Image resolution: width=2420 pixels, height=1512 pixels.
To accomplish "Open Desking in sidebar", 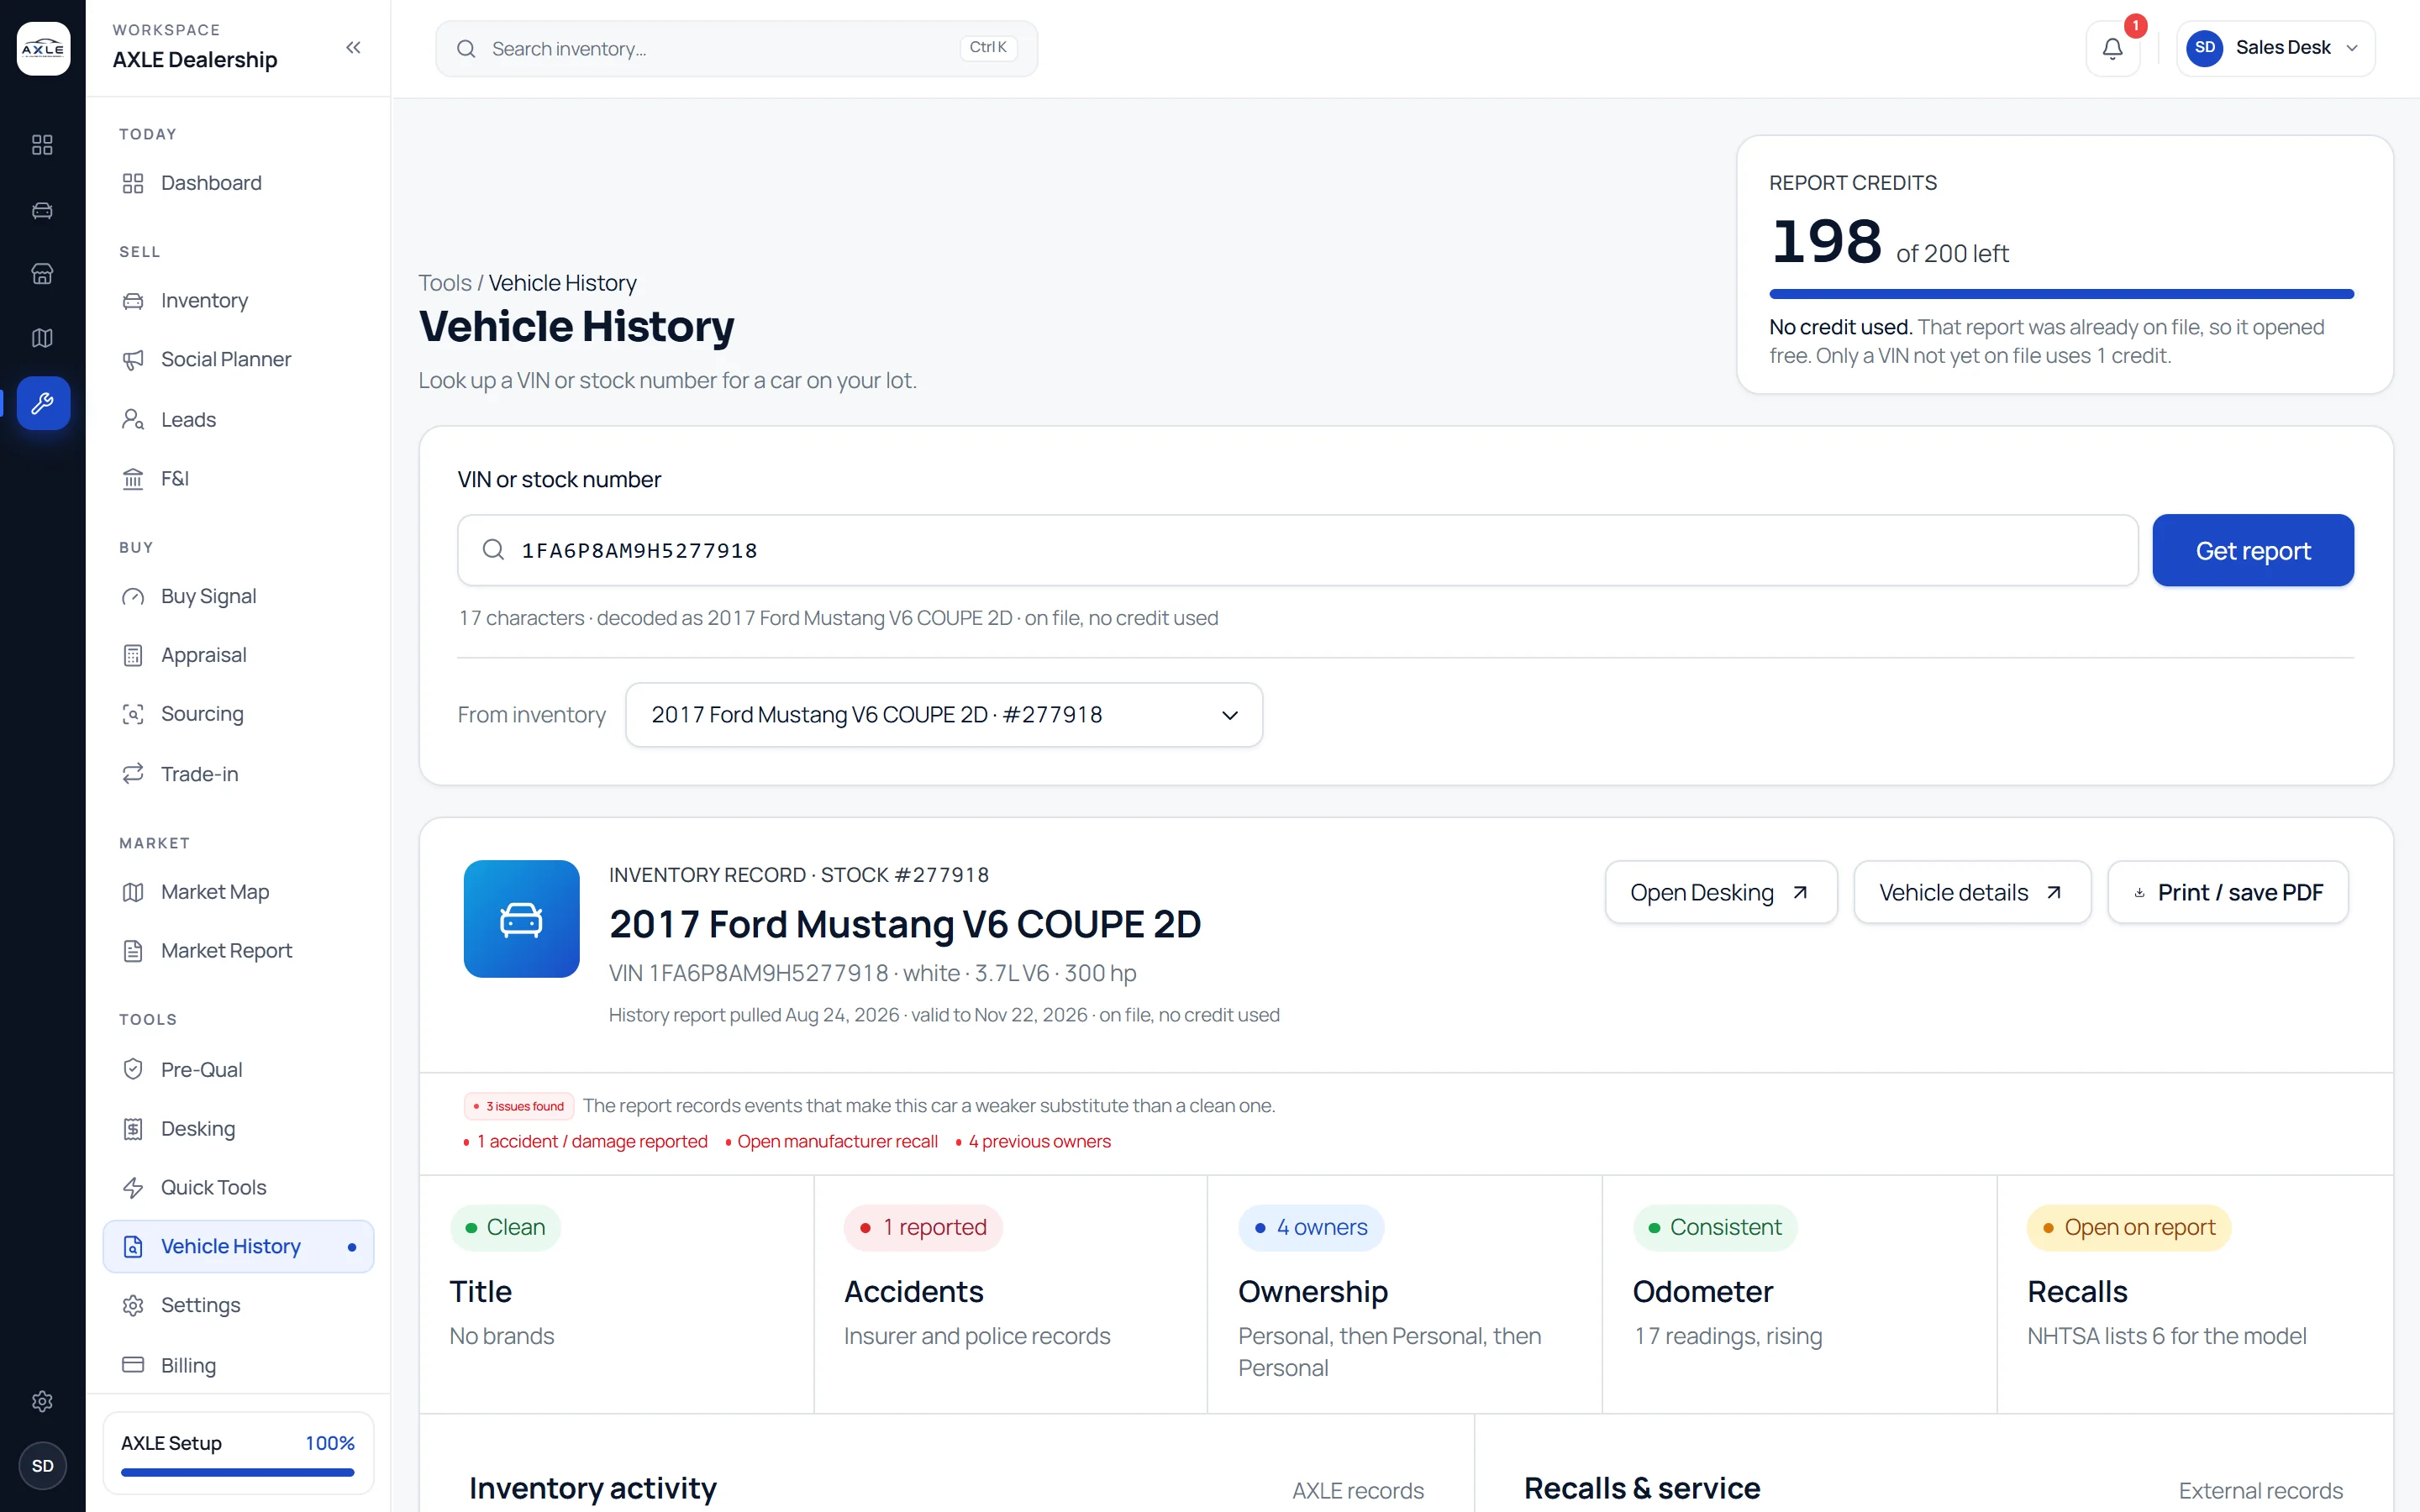I will pos(238,1129).
